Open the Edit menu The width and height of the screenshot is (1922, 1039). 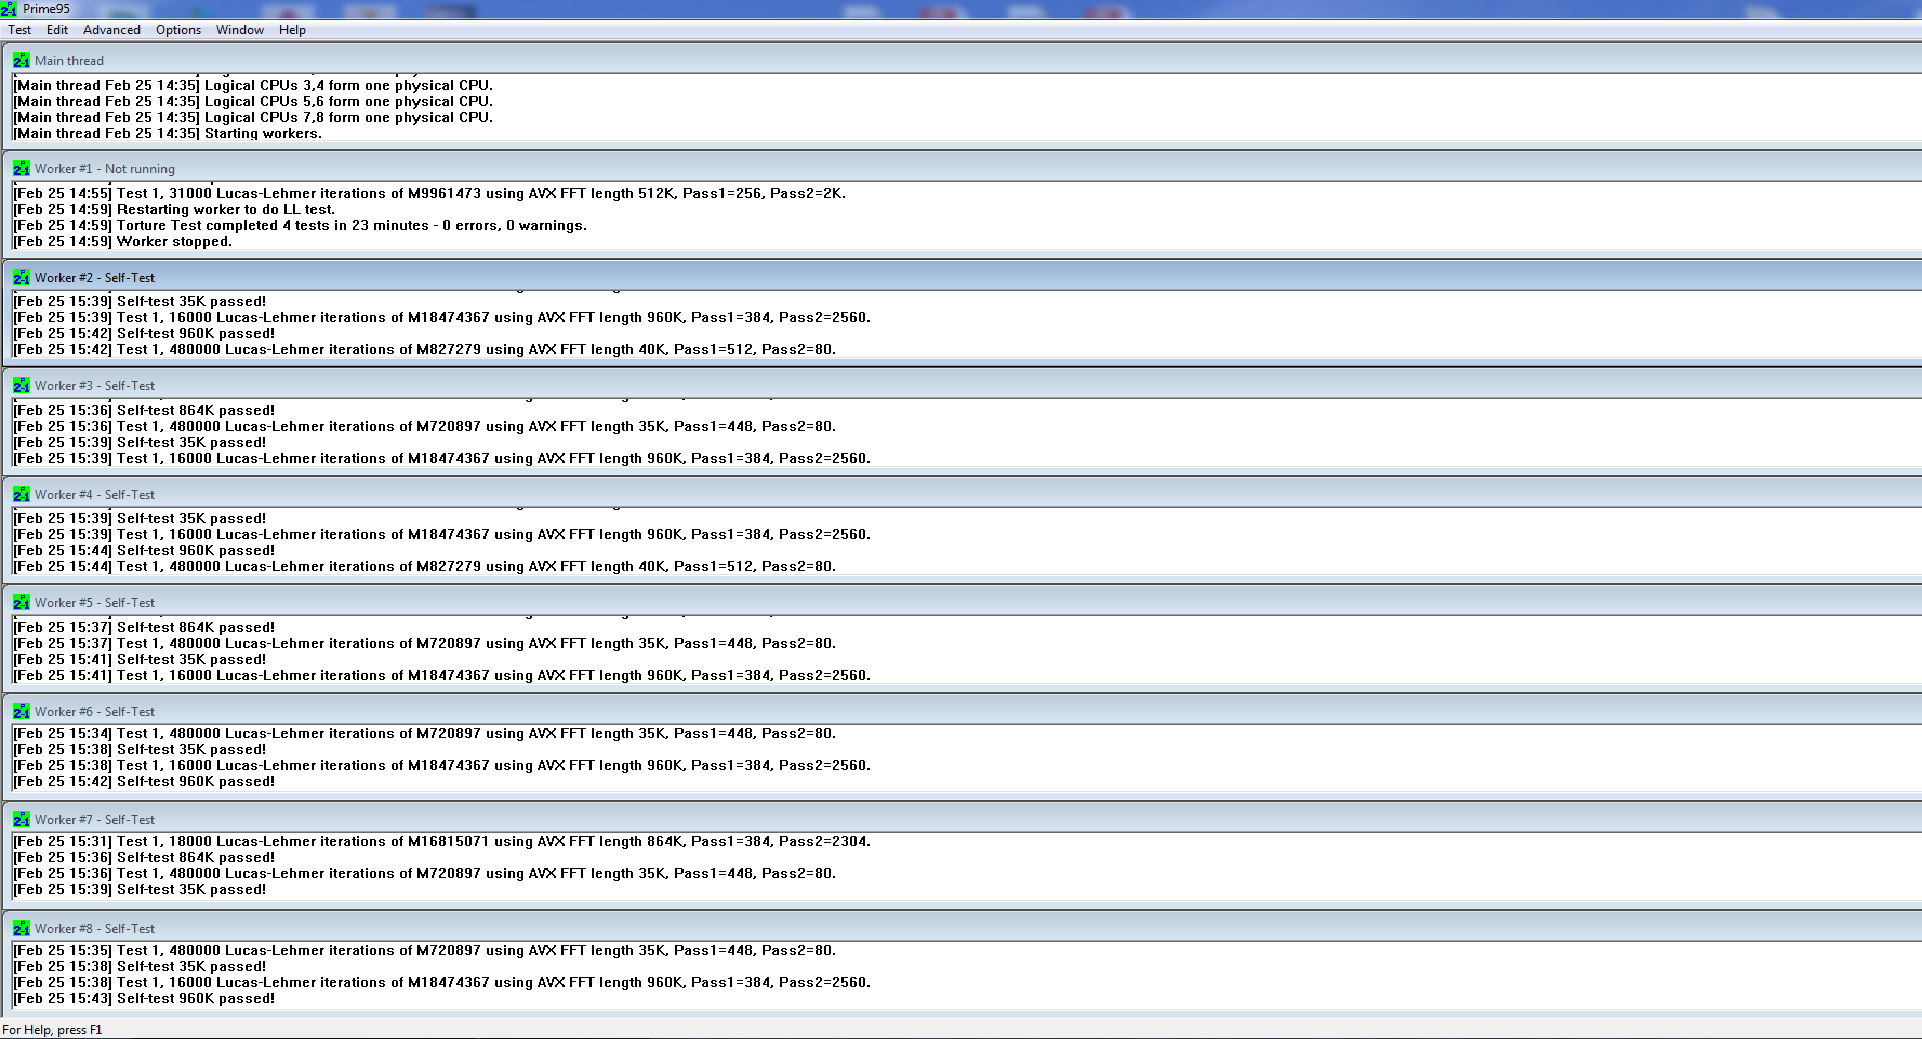57,30
